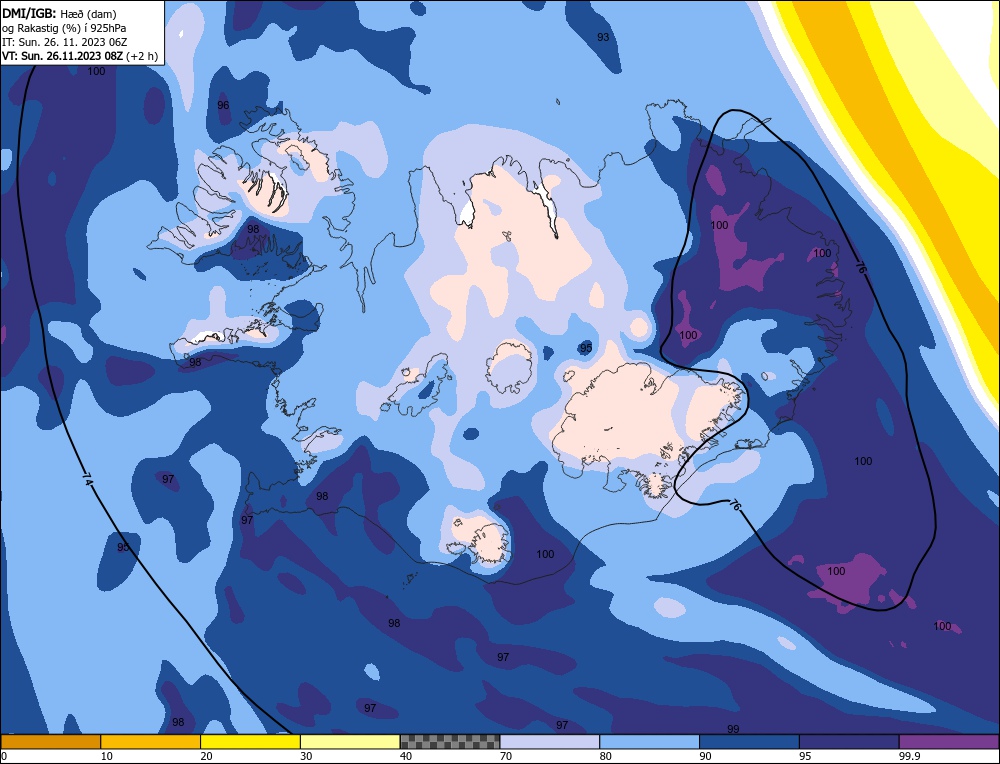Choose the 90–95 dark blue legend swatch
The height and width of the screenshot is (764, 1000).
click(x=749, y=742)
